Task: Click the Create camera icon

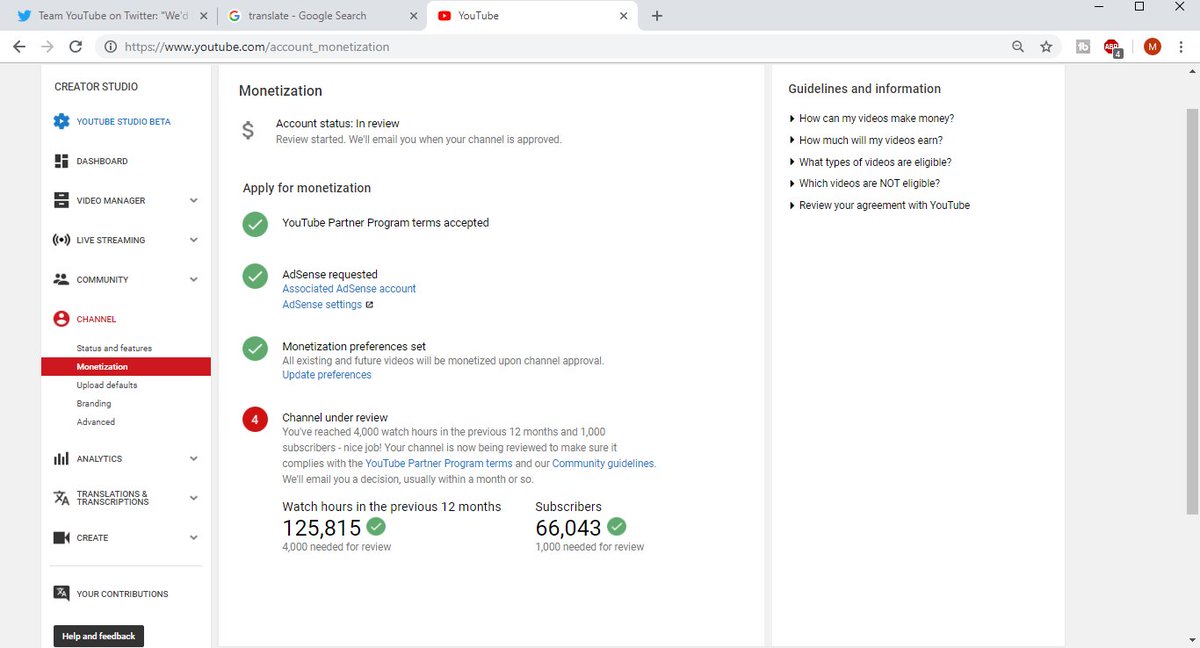Action: coord(61,538)
